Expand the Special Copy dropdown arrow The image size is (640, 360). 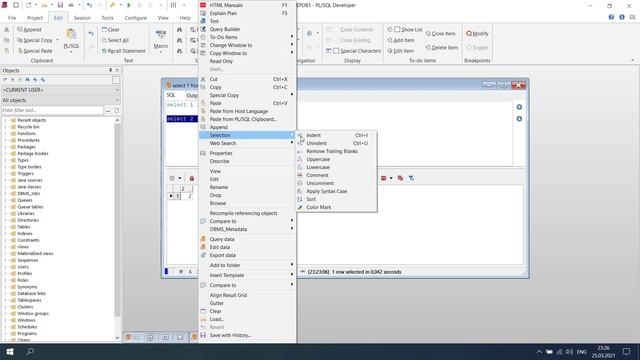(58, 40)
